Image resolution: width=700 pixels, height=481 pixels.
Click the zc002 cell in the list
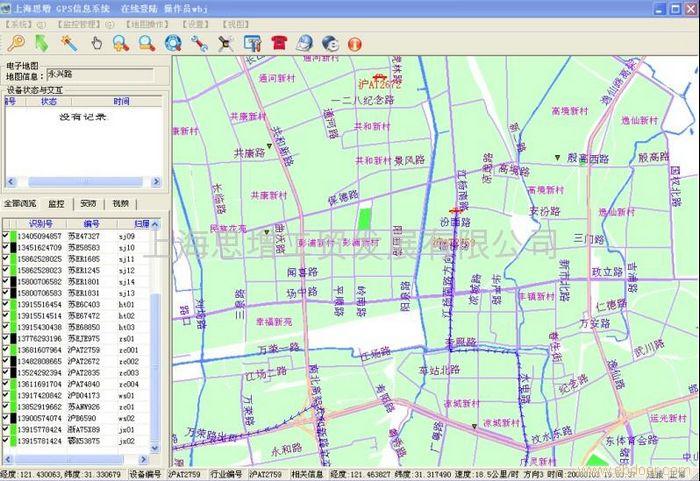click(129, 361)
